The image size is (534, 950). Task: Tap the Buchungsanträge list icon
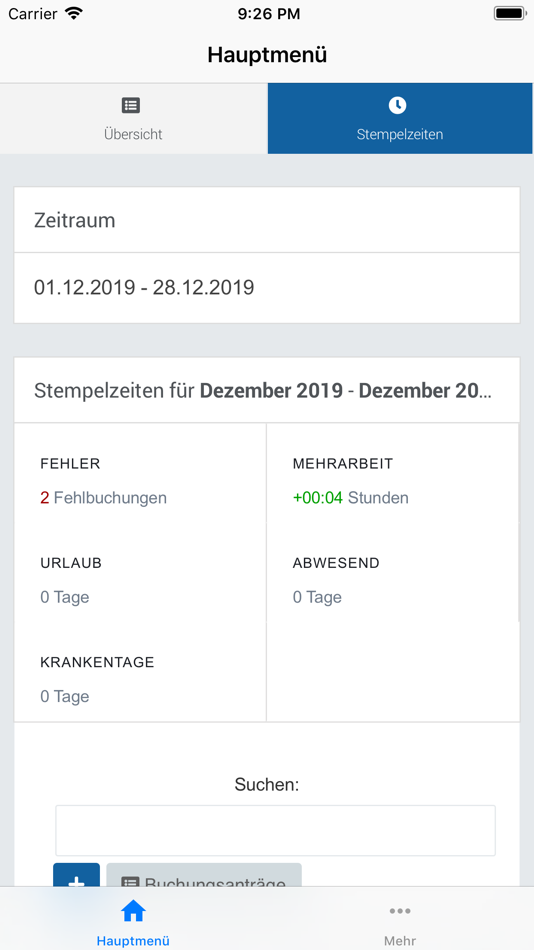click(x=130, y=883)
